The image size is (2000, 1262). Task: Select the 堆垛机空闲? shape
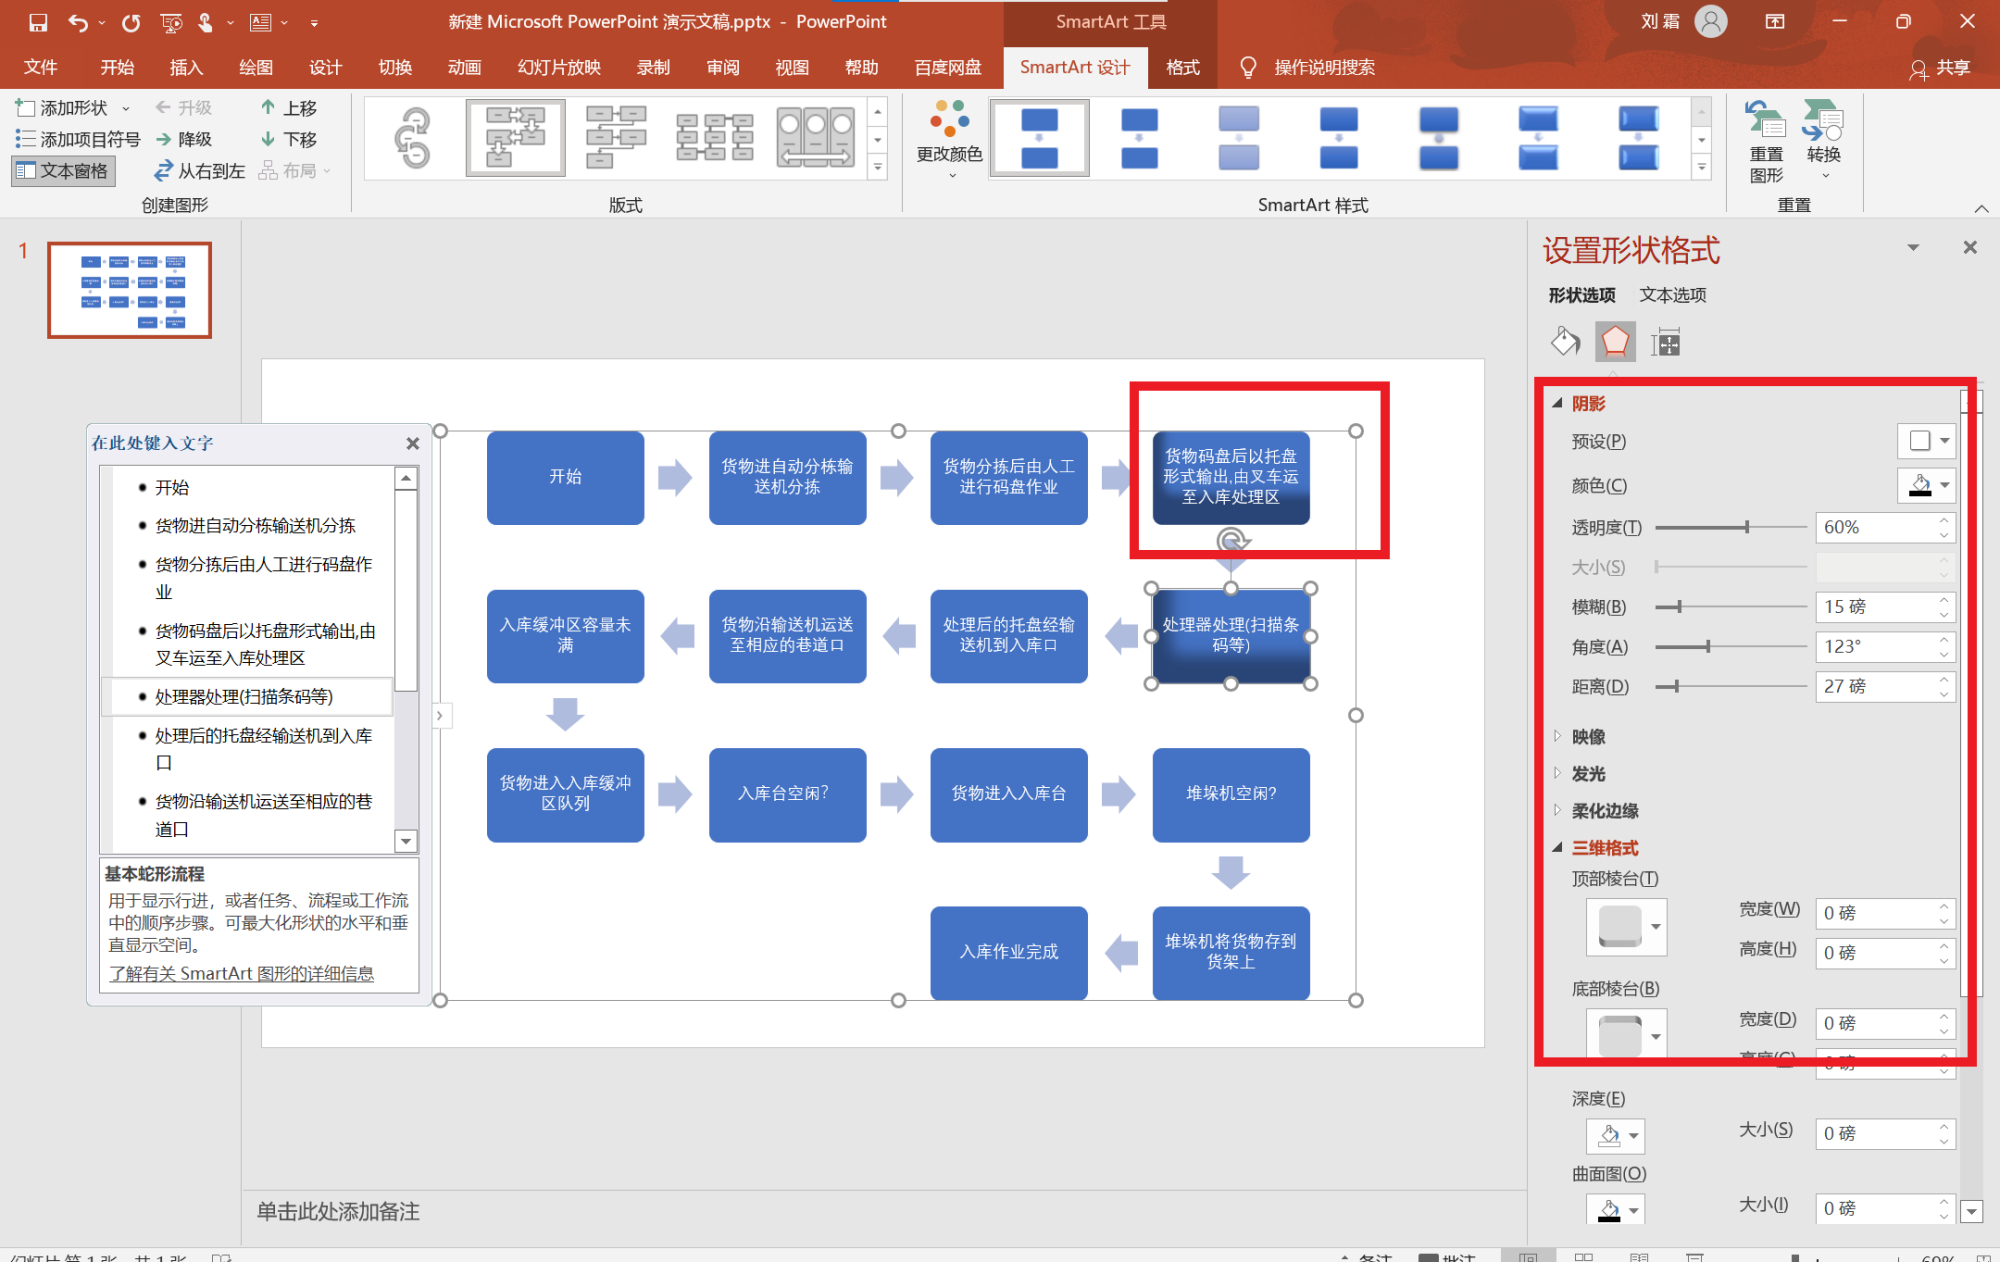(x=1230, y=794)
